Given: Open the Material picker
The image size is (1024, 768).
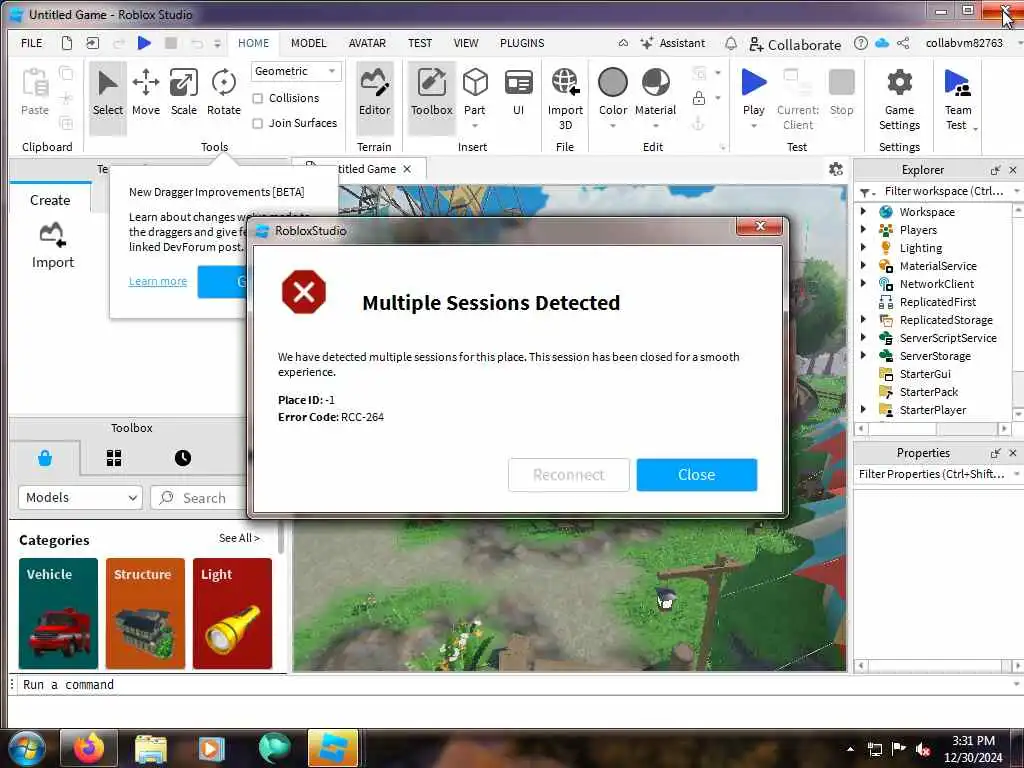Looking at the screenshot, I should [x=655, y=93].
